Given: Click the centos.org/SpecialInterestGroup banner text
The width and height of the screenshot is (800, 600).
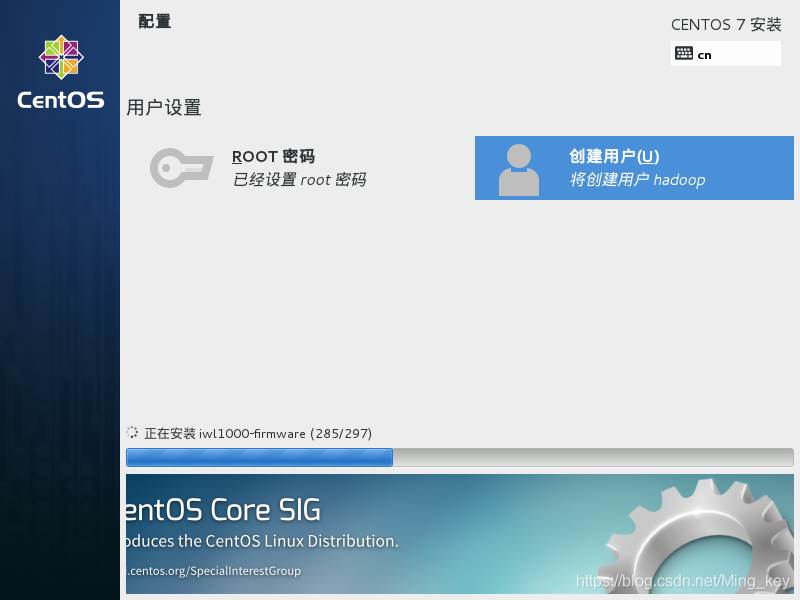Looking at the screenshot, I should pos(214,570).
